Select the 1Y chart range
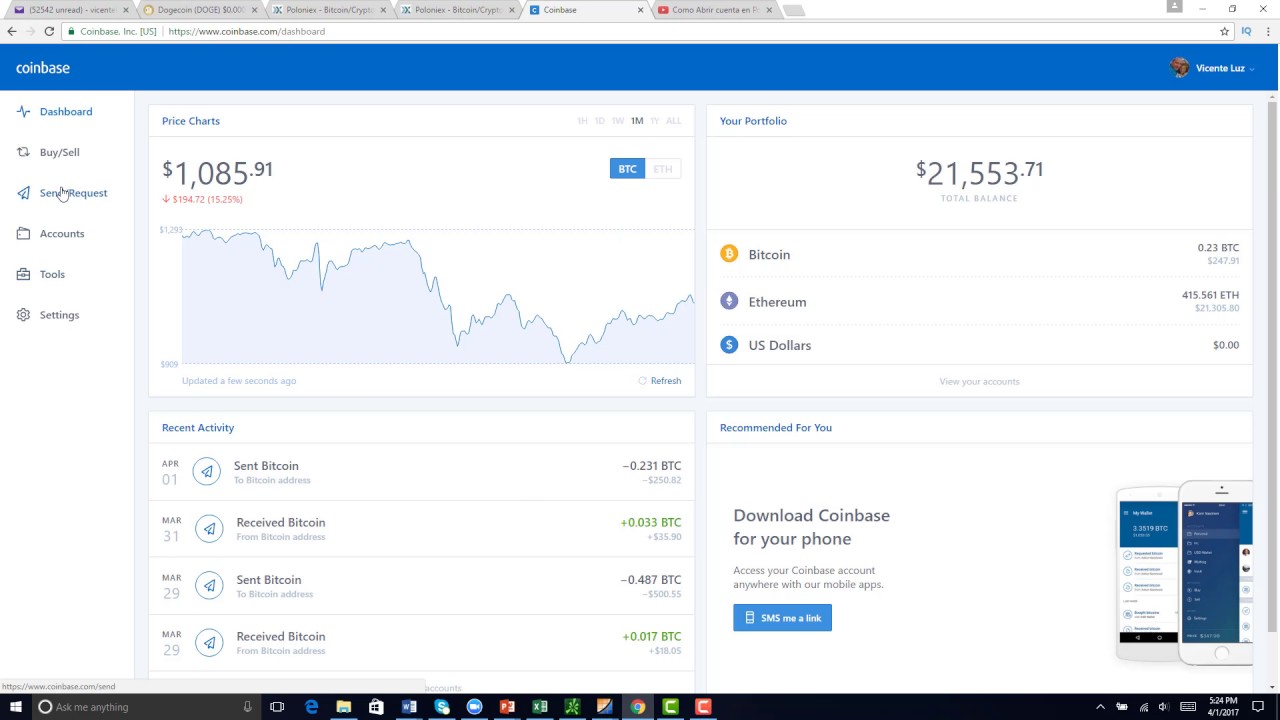This screenshot has width=1280, height=720. [x=655, y=121]
